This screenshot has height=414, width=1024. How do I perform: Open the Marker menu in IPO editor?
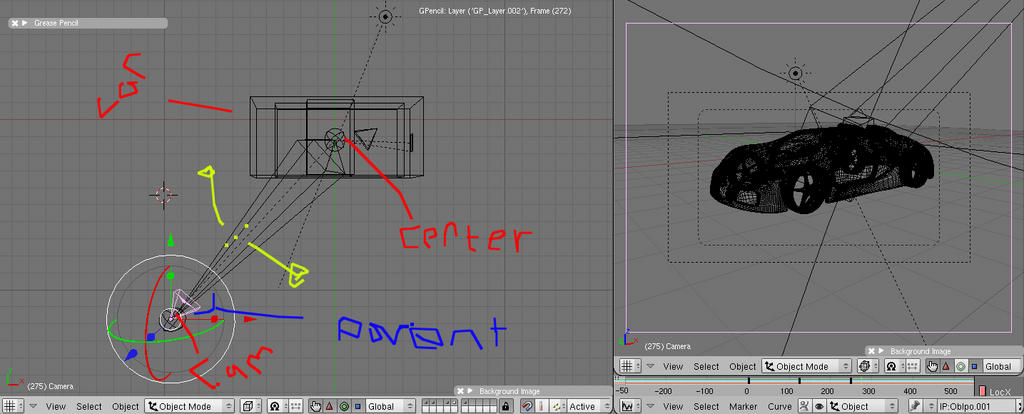(x=743, y=407)
